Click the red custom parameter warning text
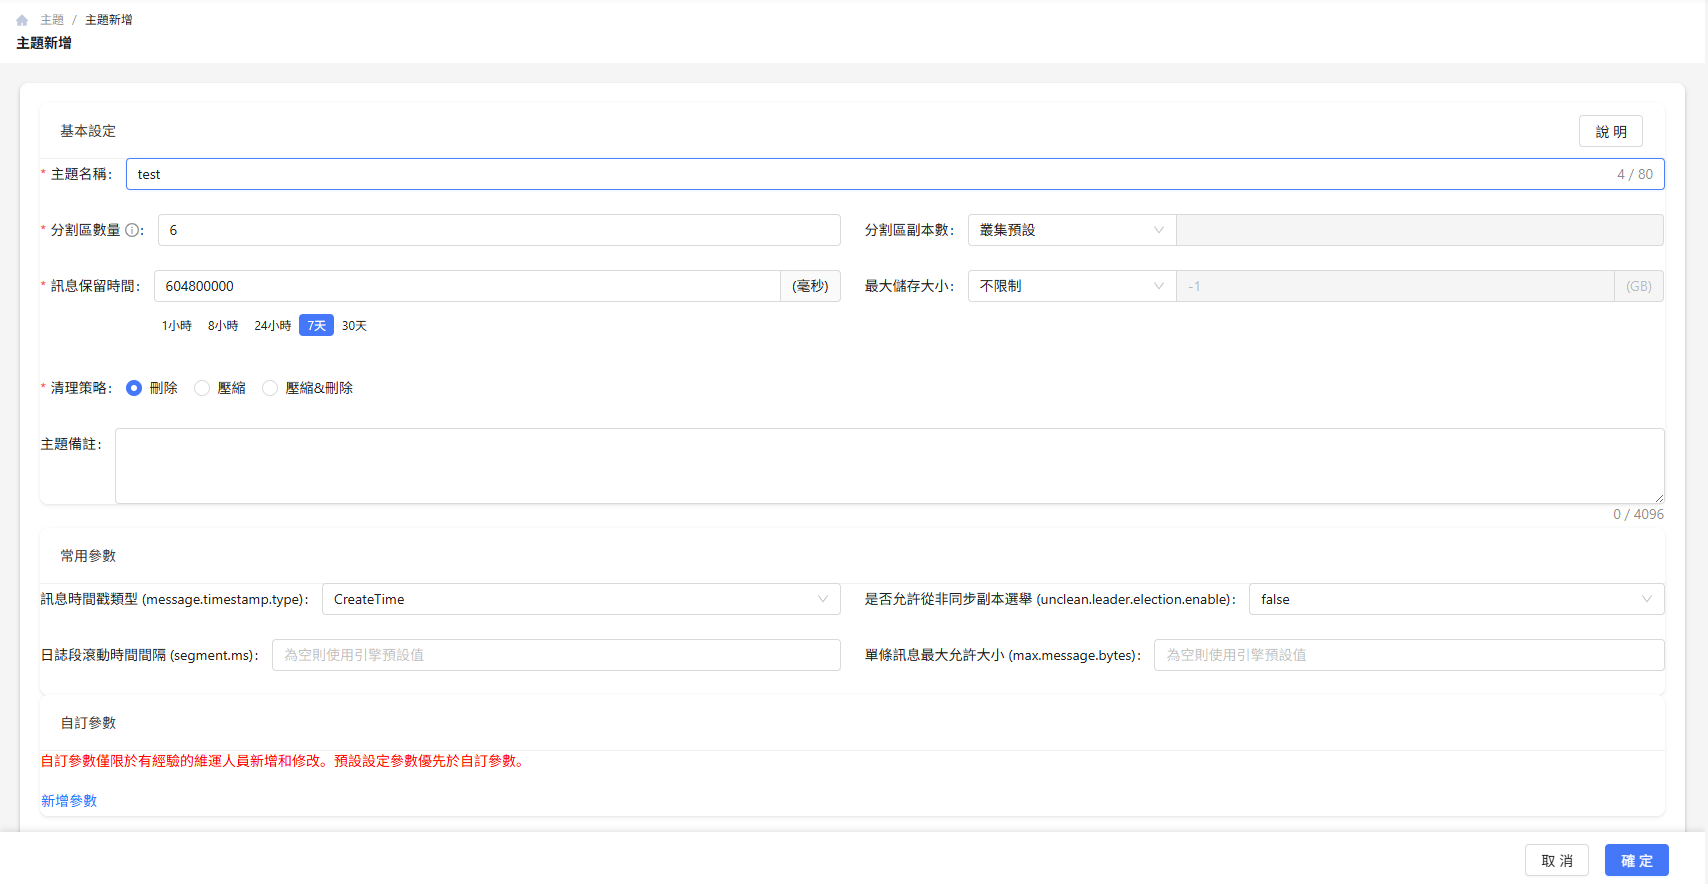This screenshot has height=884, width=1708. (284, 761)
